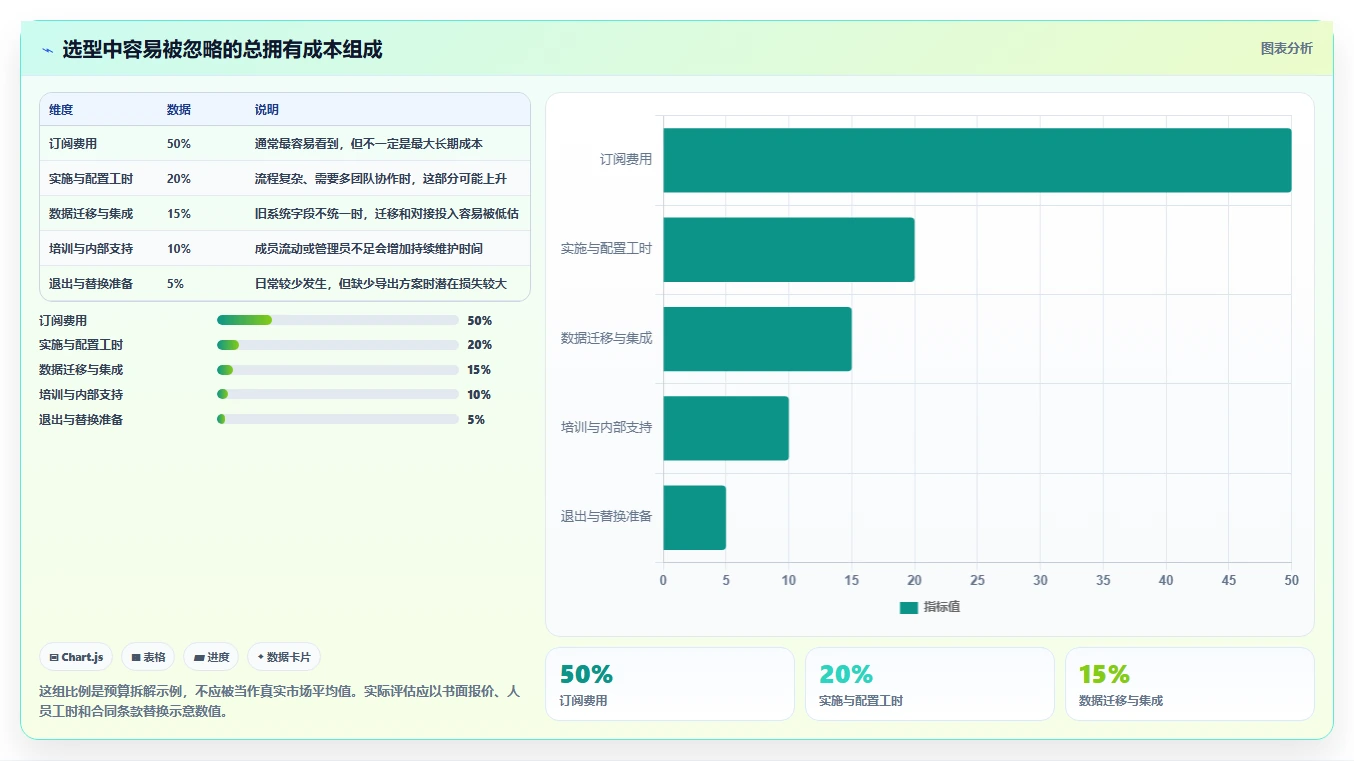The height and width of the screenshot is (761, 1354).
Task: Click the 50% progress value
Action: point(480,320)
